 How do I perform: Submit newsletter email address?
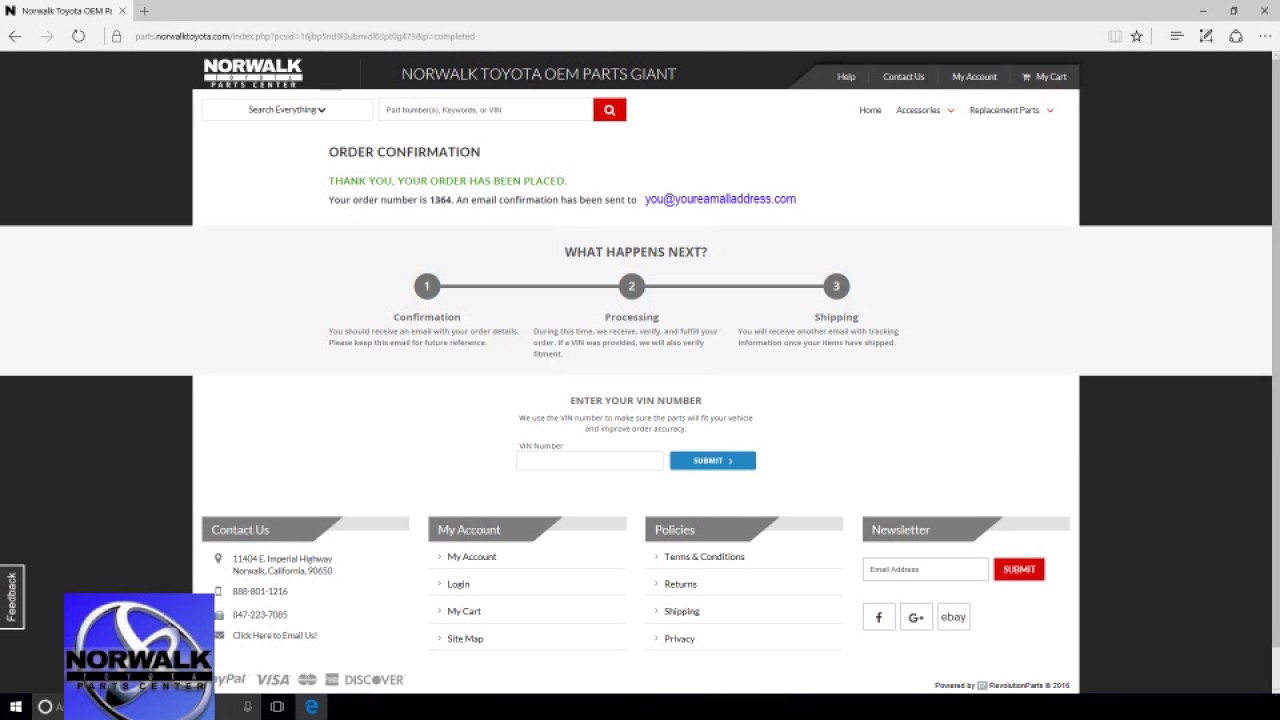click(1019, 569)
